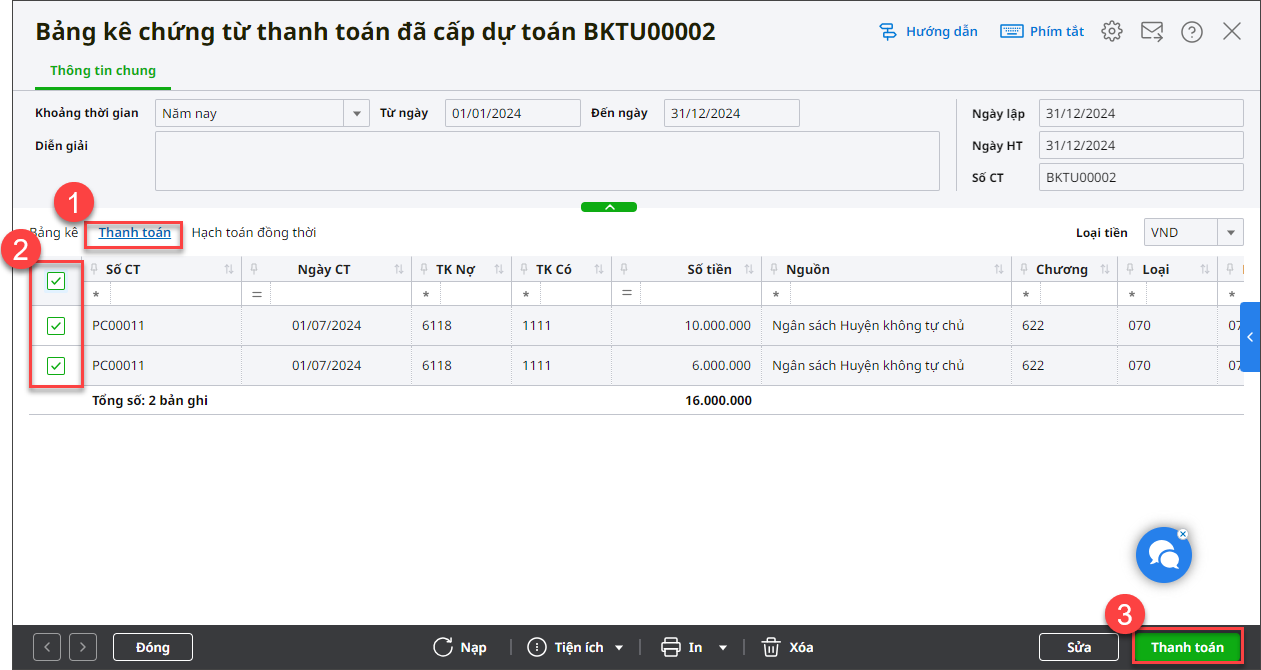
Task: Sort by the Chương column
Action: pyautogui.click(x=1106, y=270)
